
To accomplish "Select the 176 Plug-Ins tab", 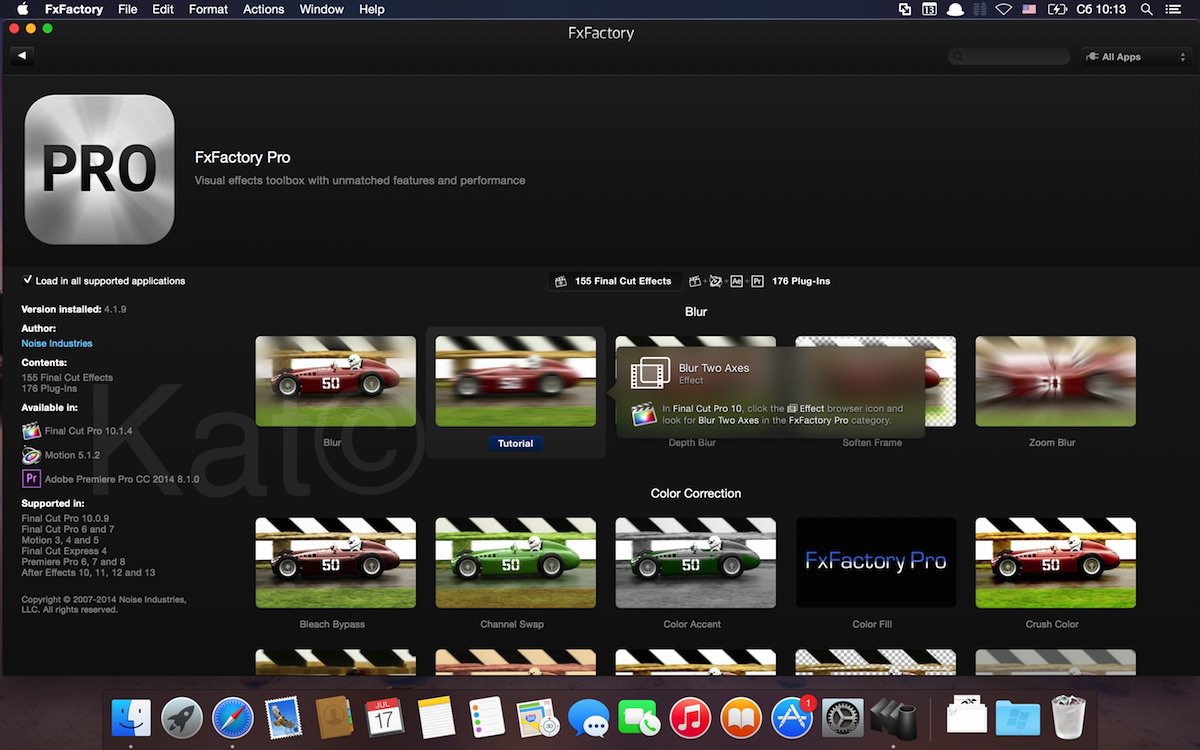I will point(760,282).
